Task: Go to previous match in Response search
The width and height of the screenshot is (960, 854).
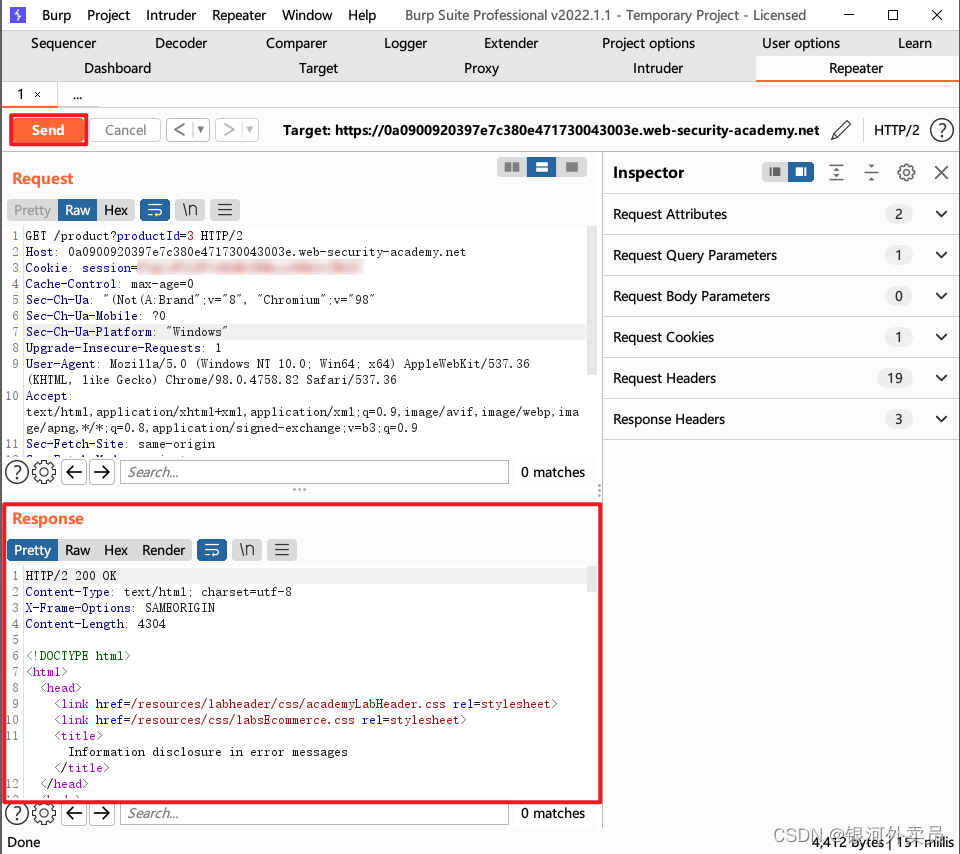Action: pyautogui.click(x=74, y=813)
